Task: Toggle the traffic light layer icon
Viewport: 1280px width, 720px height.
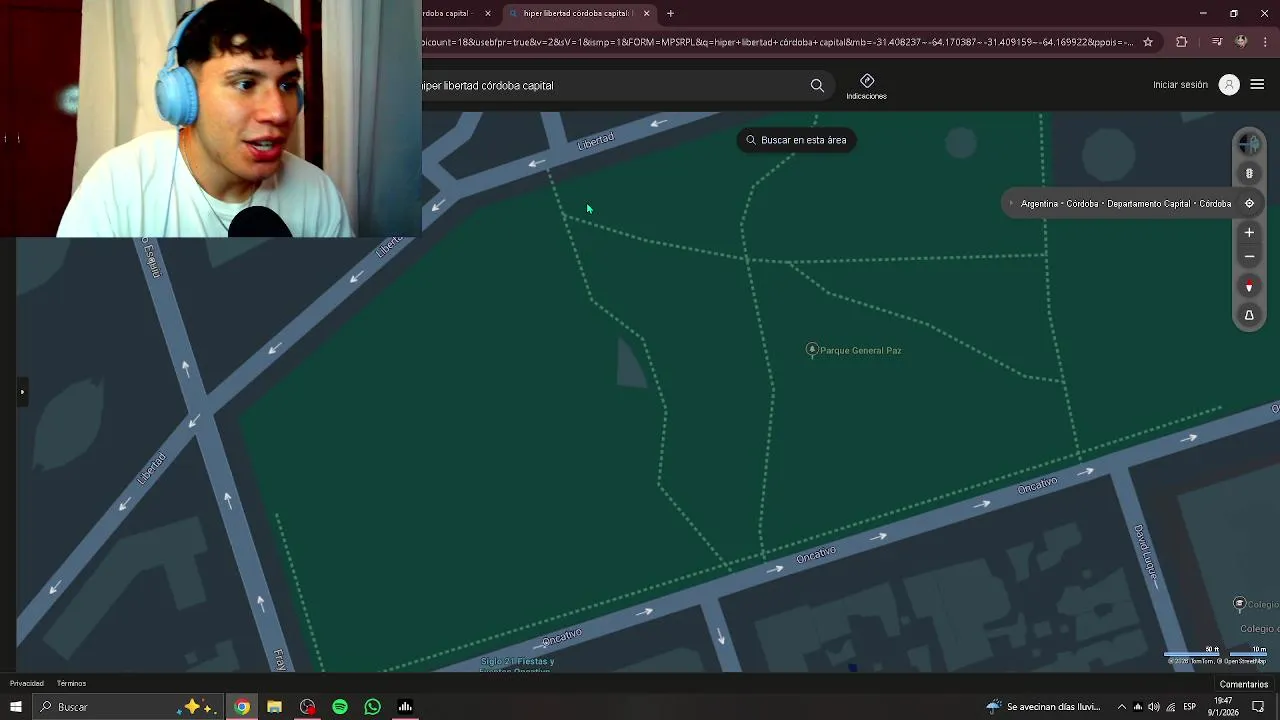Action: [1249, 174]
